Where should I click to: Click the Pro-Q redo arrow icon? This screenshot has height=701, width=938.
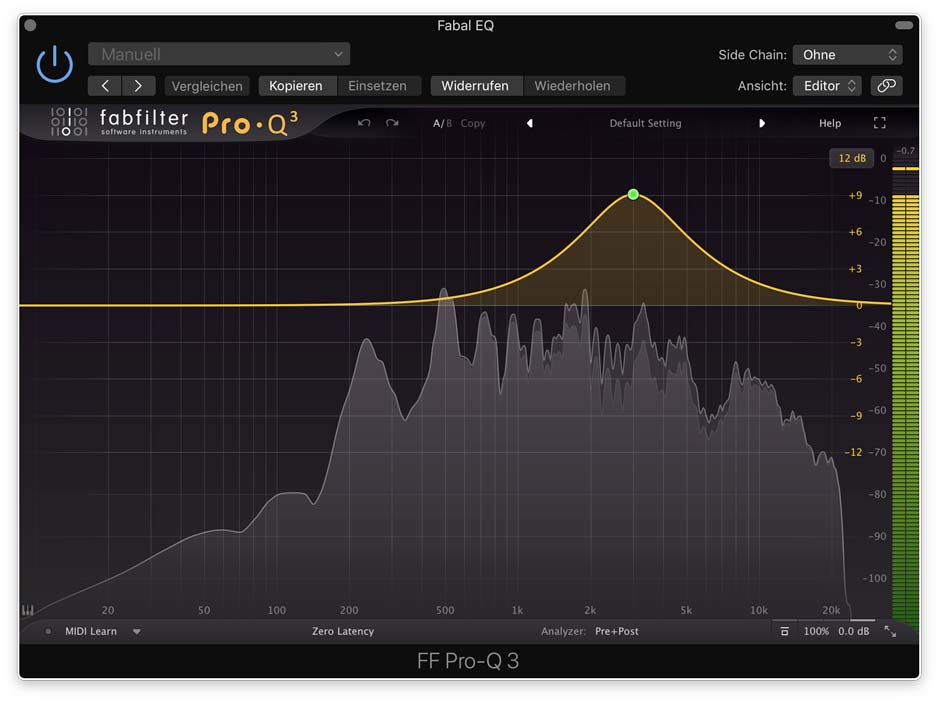coord(392,123)
